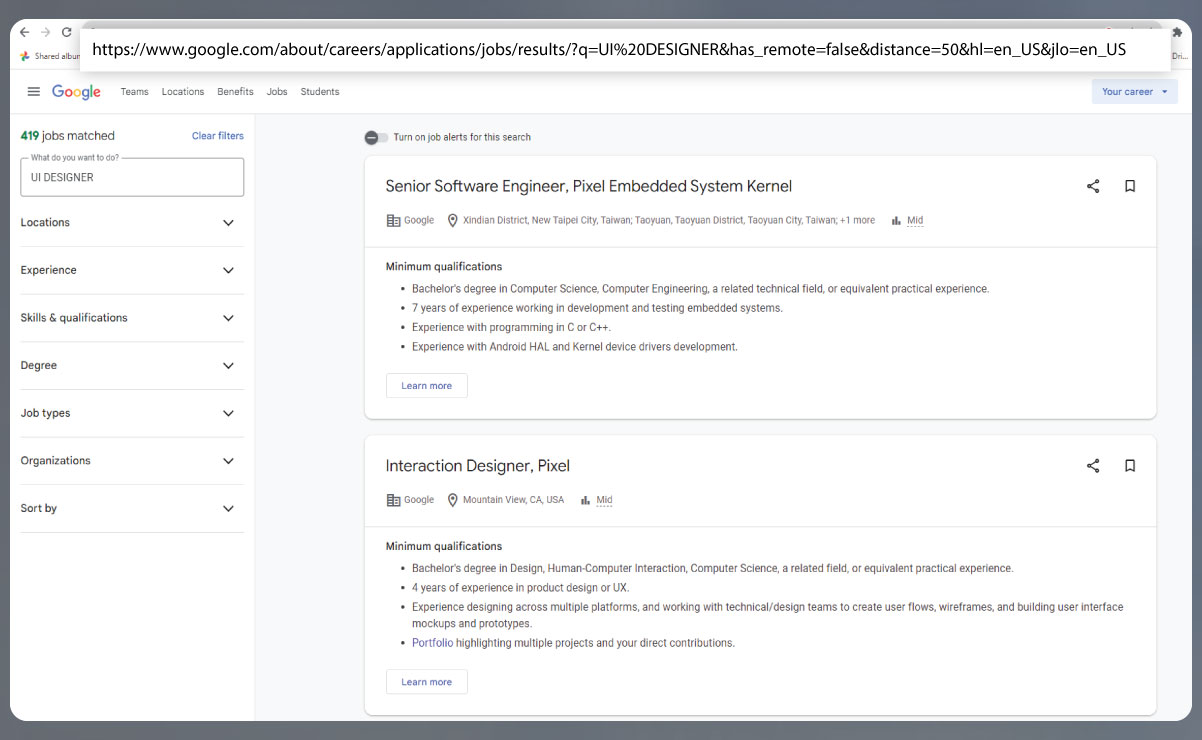Screen dimensions: 1202x740
Task: Click the level bars icon on Senior Software Engineer card
Action: [x=896, y=221]
